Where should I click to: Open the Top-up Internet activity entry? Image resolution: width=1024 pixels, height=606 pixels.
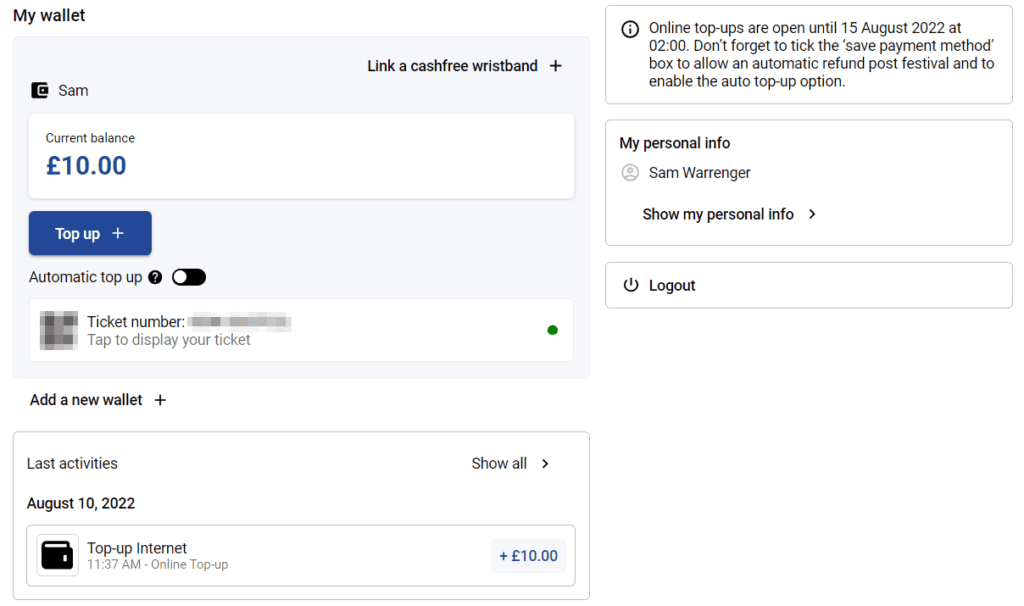click(x=301, y=556)
